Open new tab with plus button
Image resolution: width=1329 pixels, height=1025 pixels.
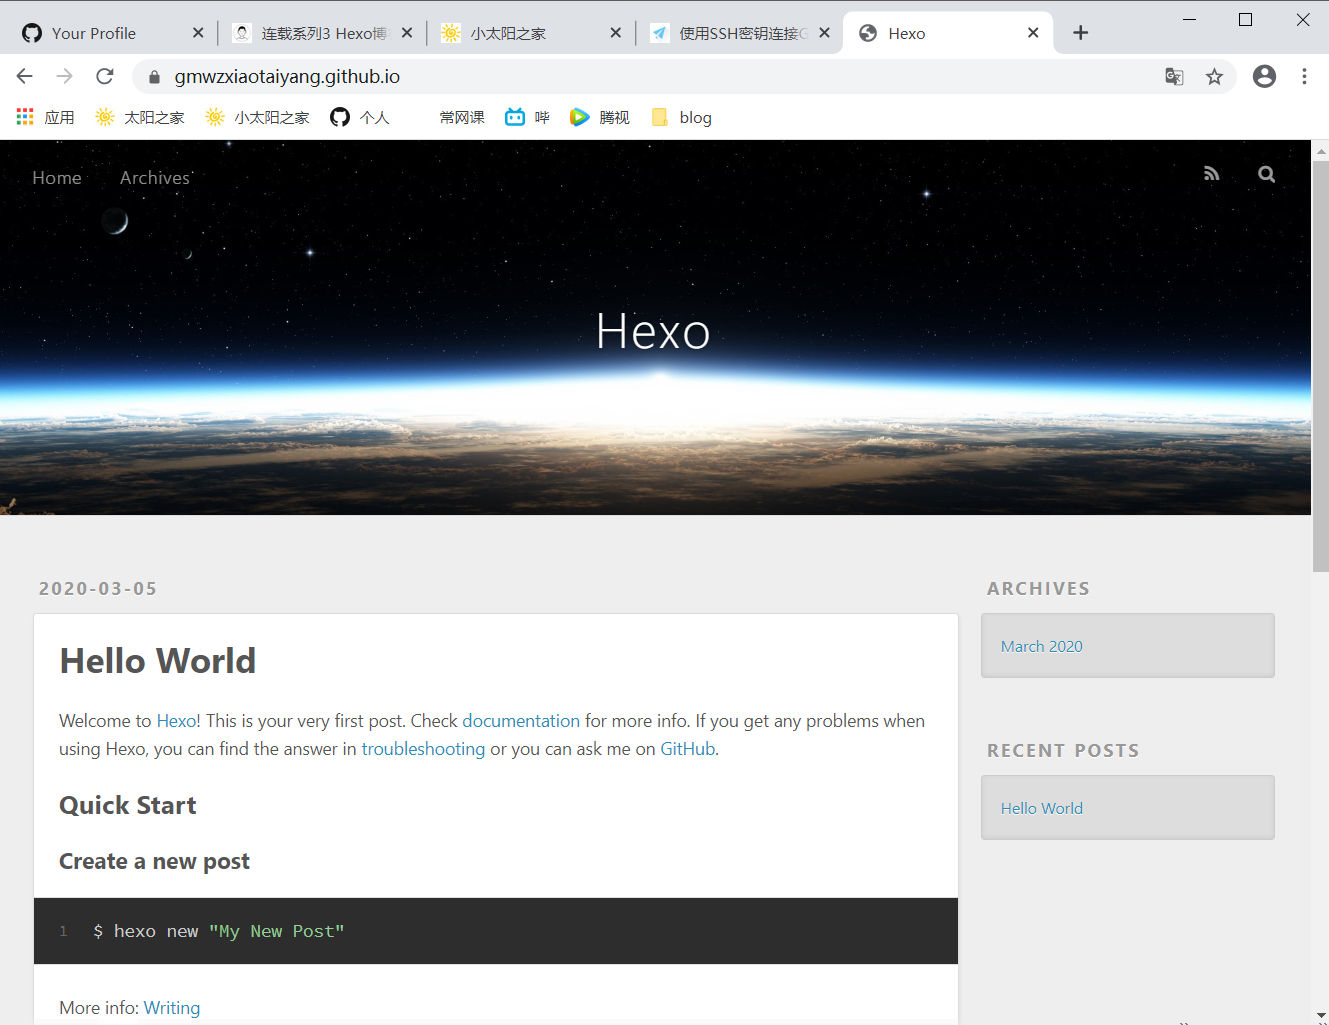pyautogui.click(x=1080, y=33)
